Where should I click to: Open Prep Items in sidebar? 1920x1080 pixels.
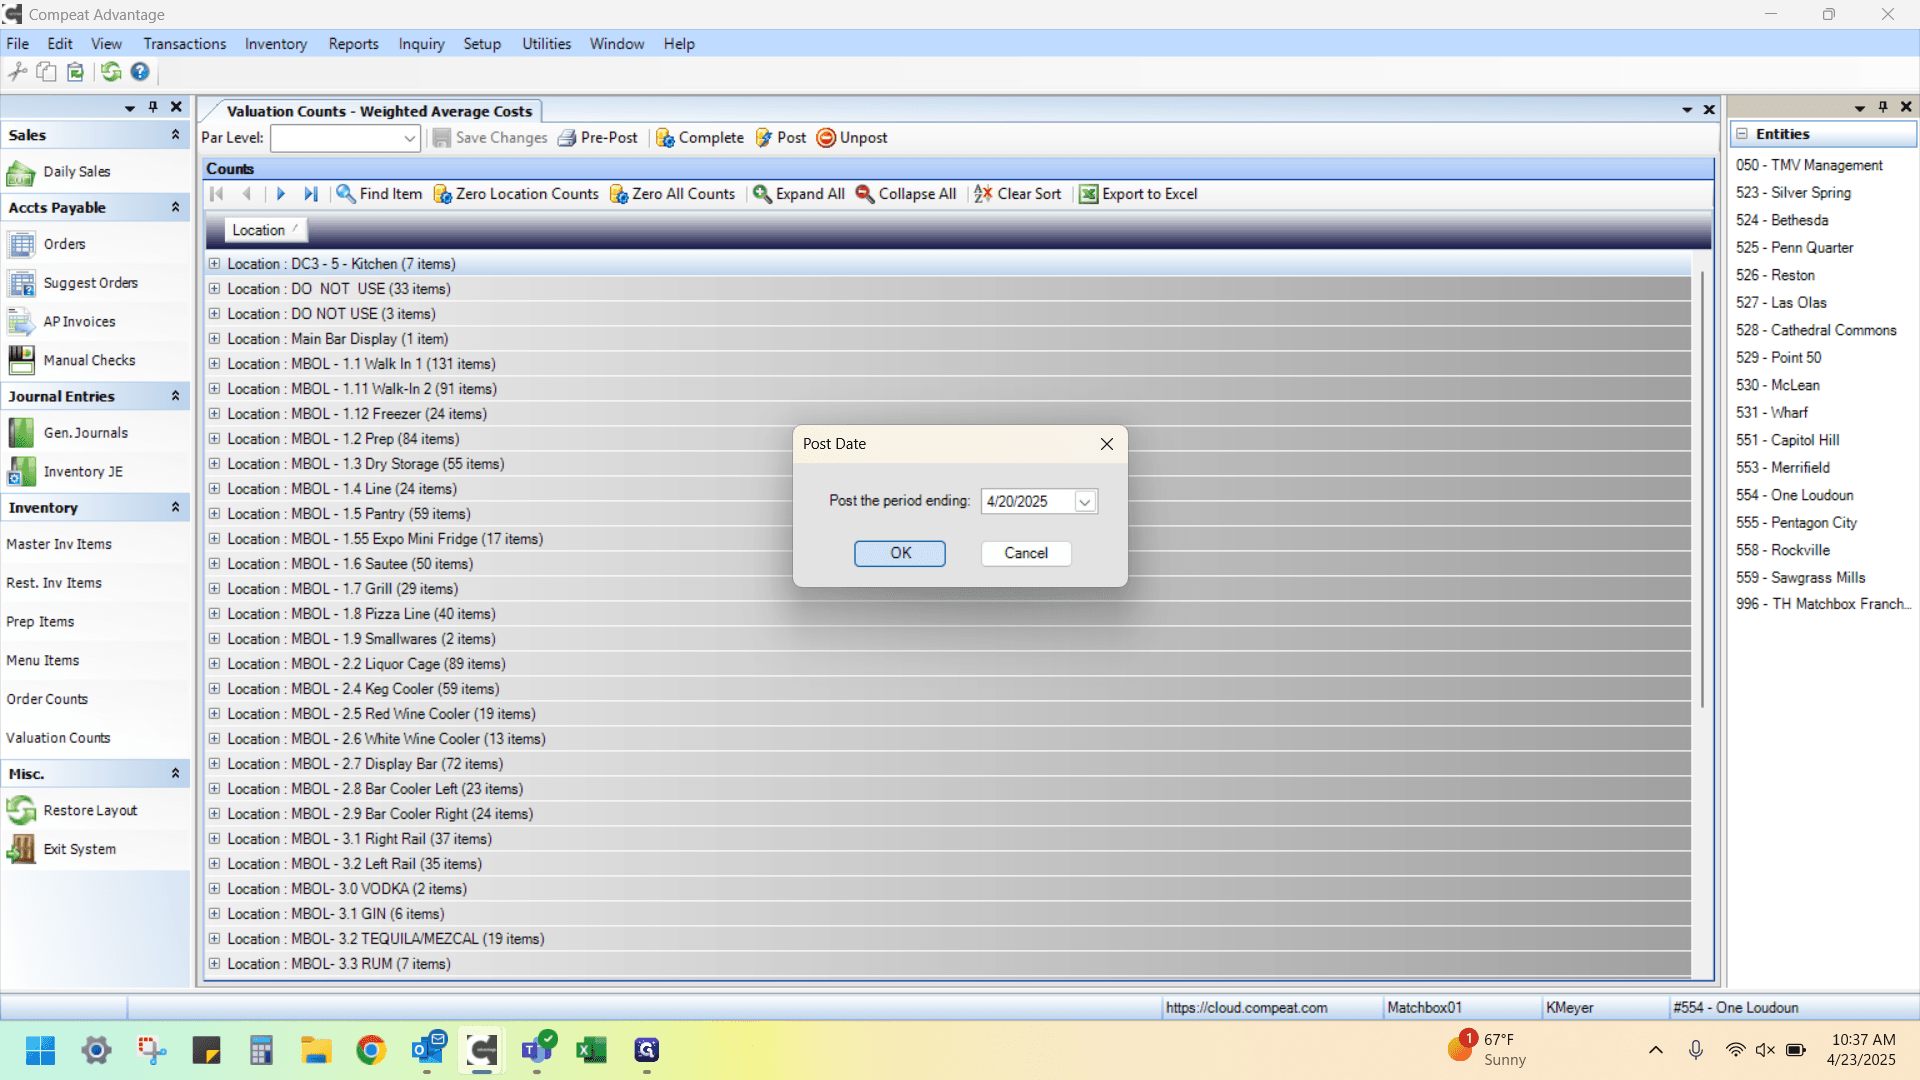click(x=40, y=622)
